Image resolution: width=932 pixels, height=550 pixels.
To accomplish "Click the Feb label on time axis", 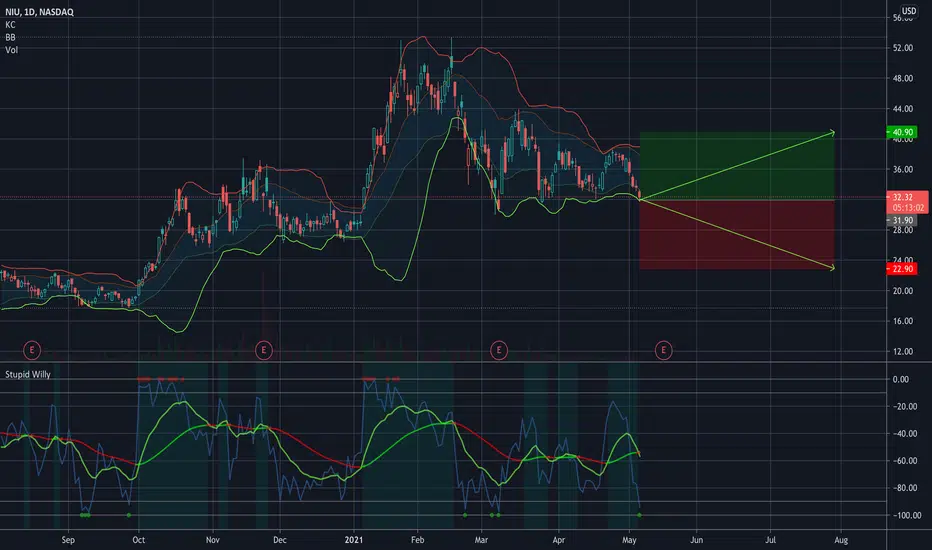I will (417, 540).
